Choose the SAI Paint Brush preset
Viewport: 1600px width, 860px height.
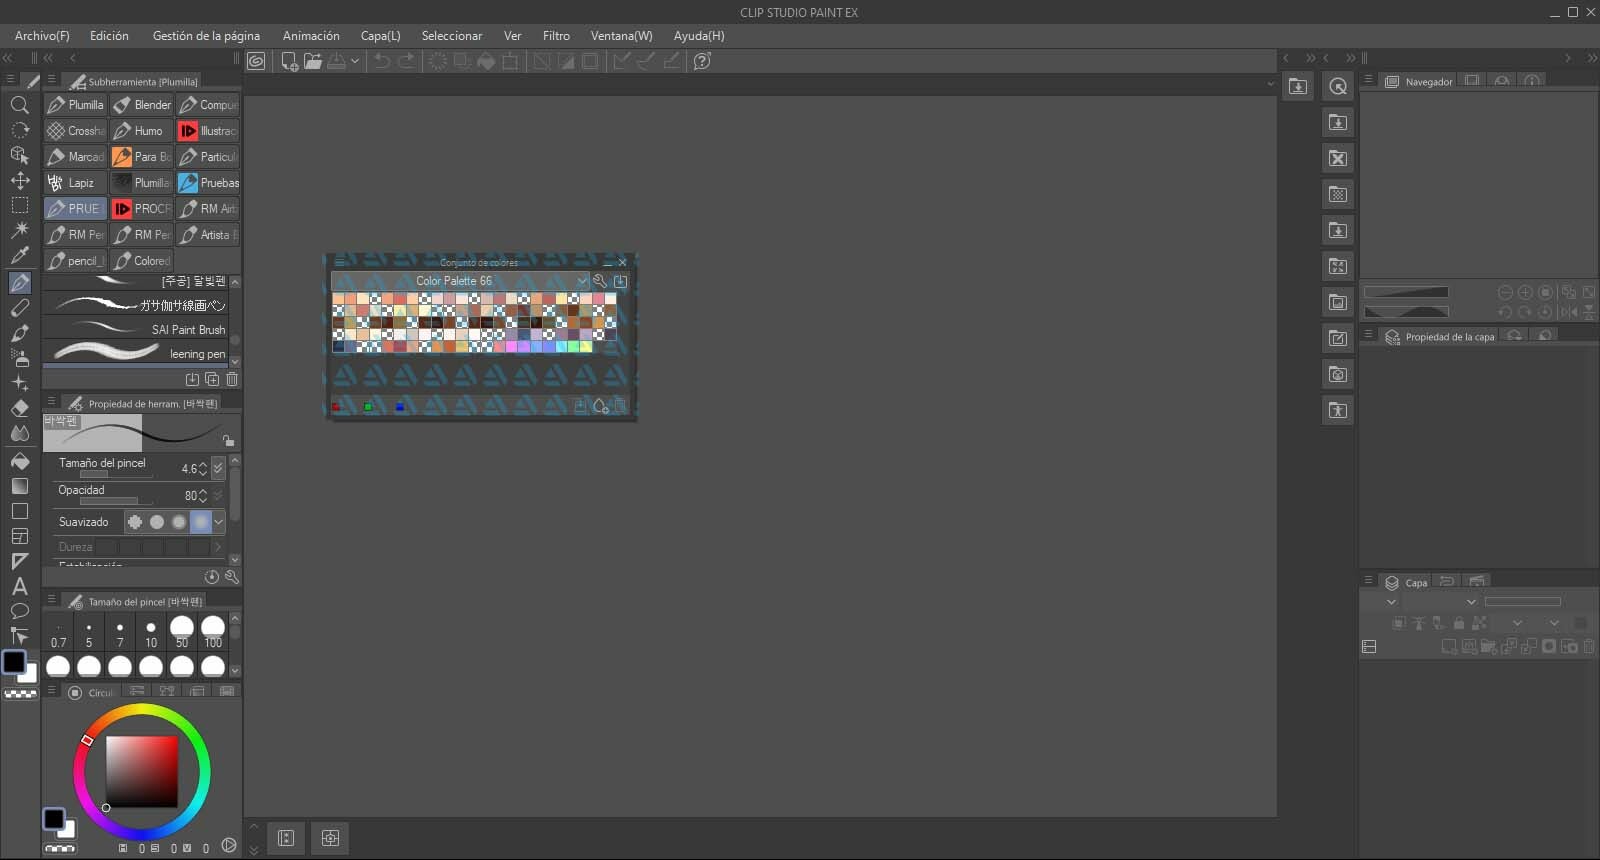click(x=135, y=329)
